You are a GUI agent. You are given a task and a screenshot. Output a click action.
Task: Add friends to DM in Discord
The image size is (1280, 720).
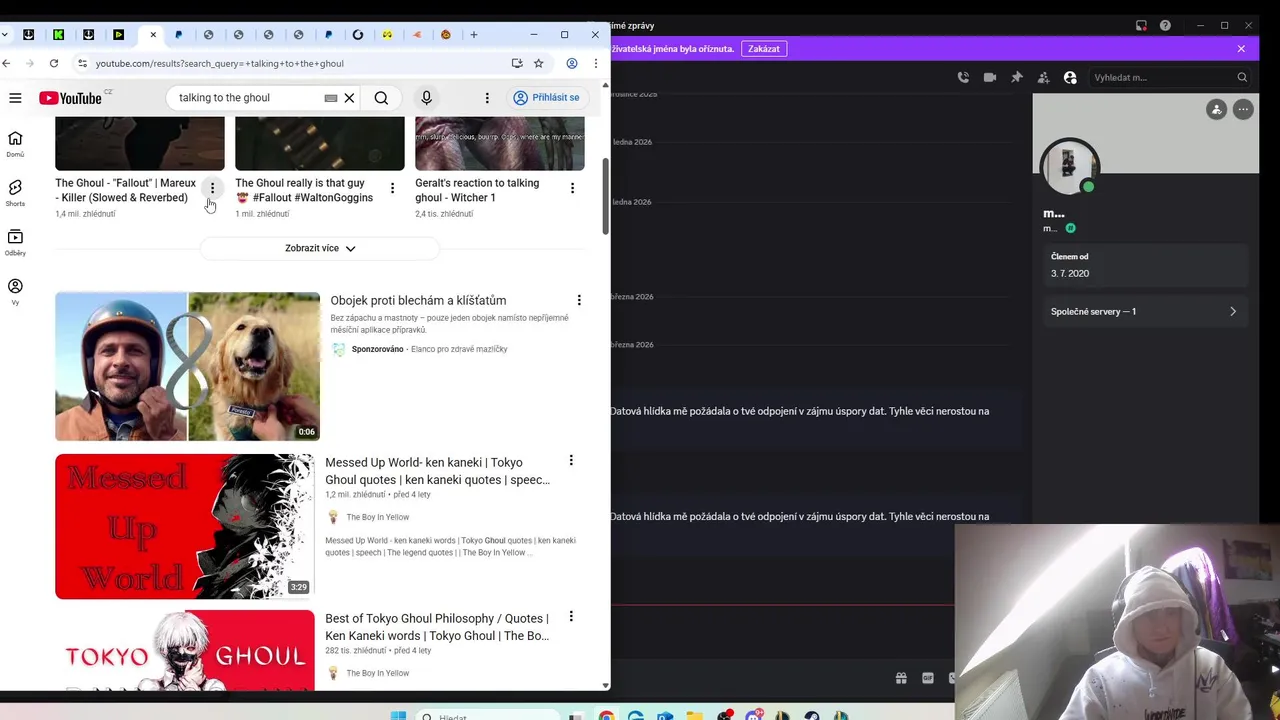(x=1043, y=77)
